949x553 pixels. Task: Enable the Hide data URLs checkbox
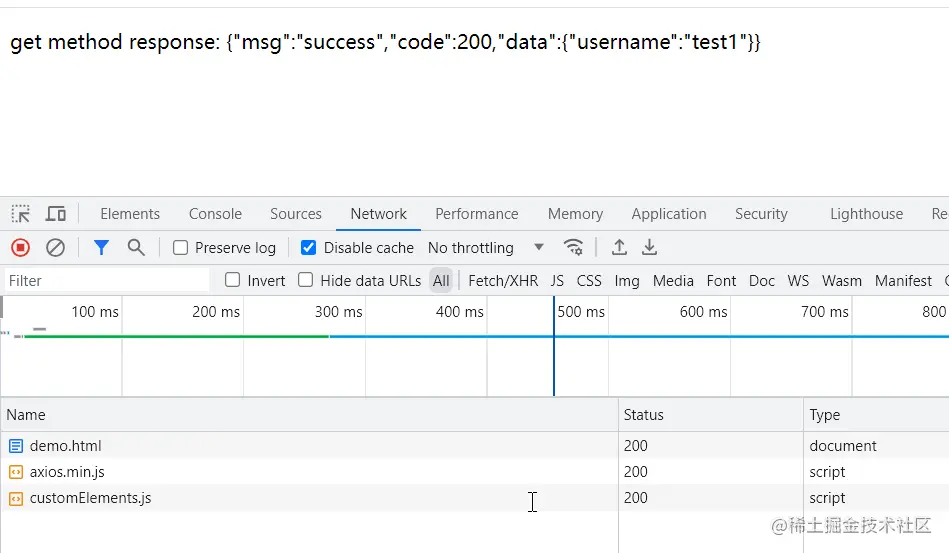click(306, 280)
